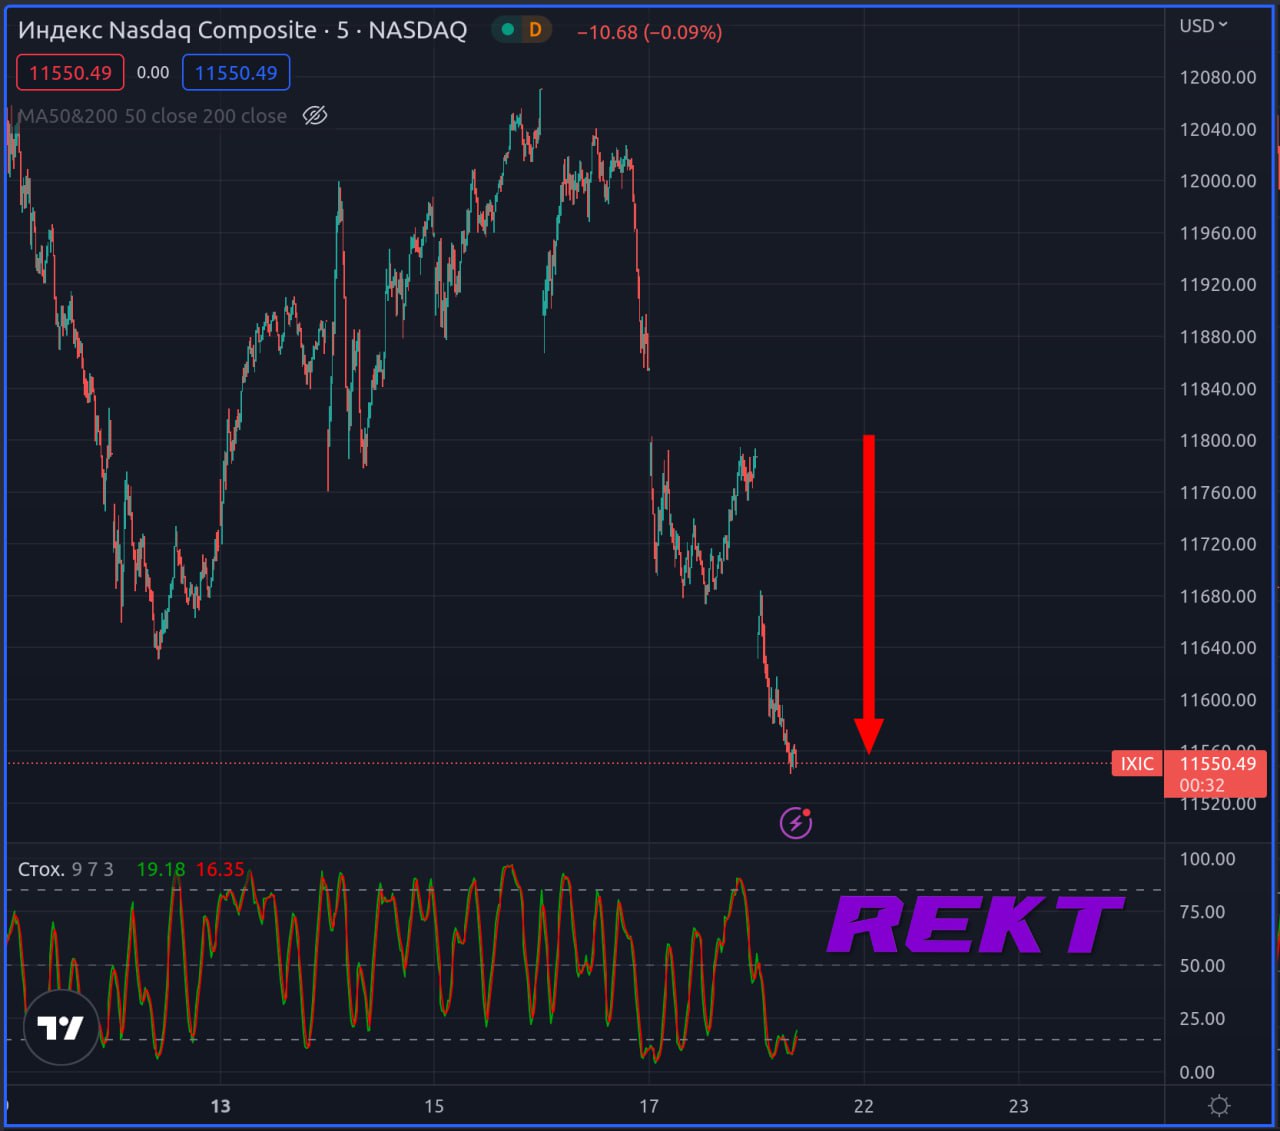The height and width of the screenshot is (1131, 1280).
Task: Click the 11920.00 price scale label
Action: (x=1218, y=285)
